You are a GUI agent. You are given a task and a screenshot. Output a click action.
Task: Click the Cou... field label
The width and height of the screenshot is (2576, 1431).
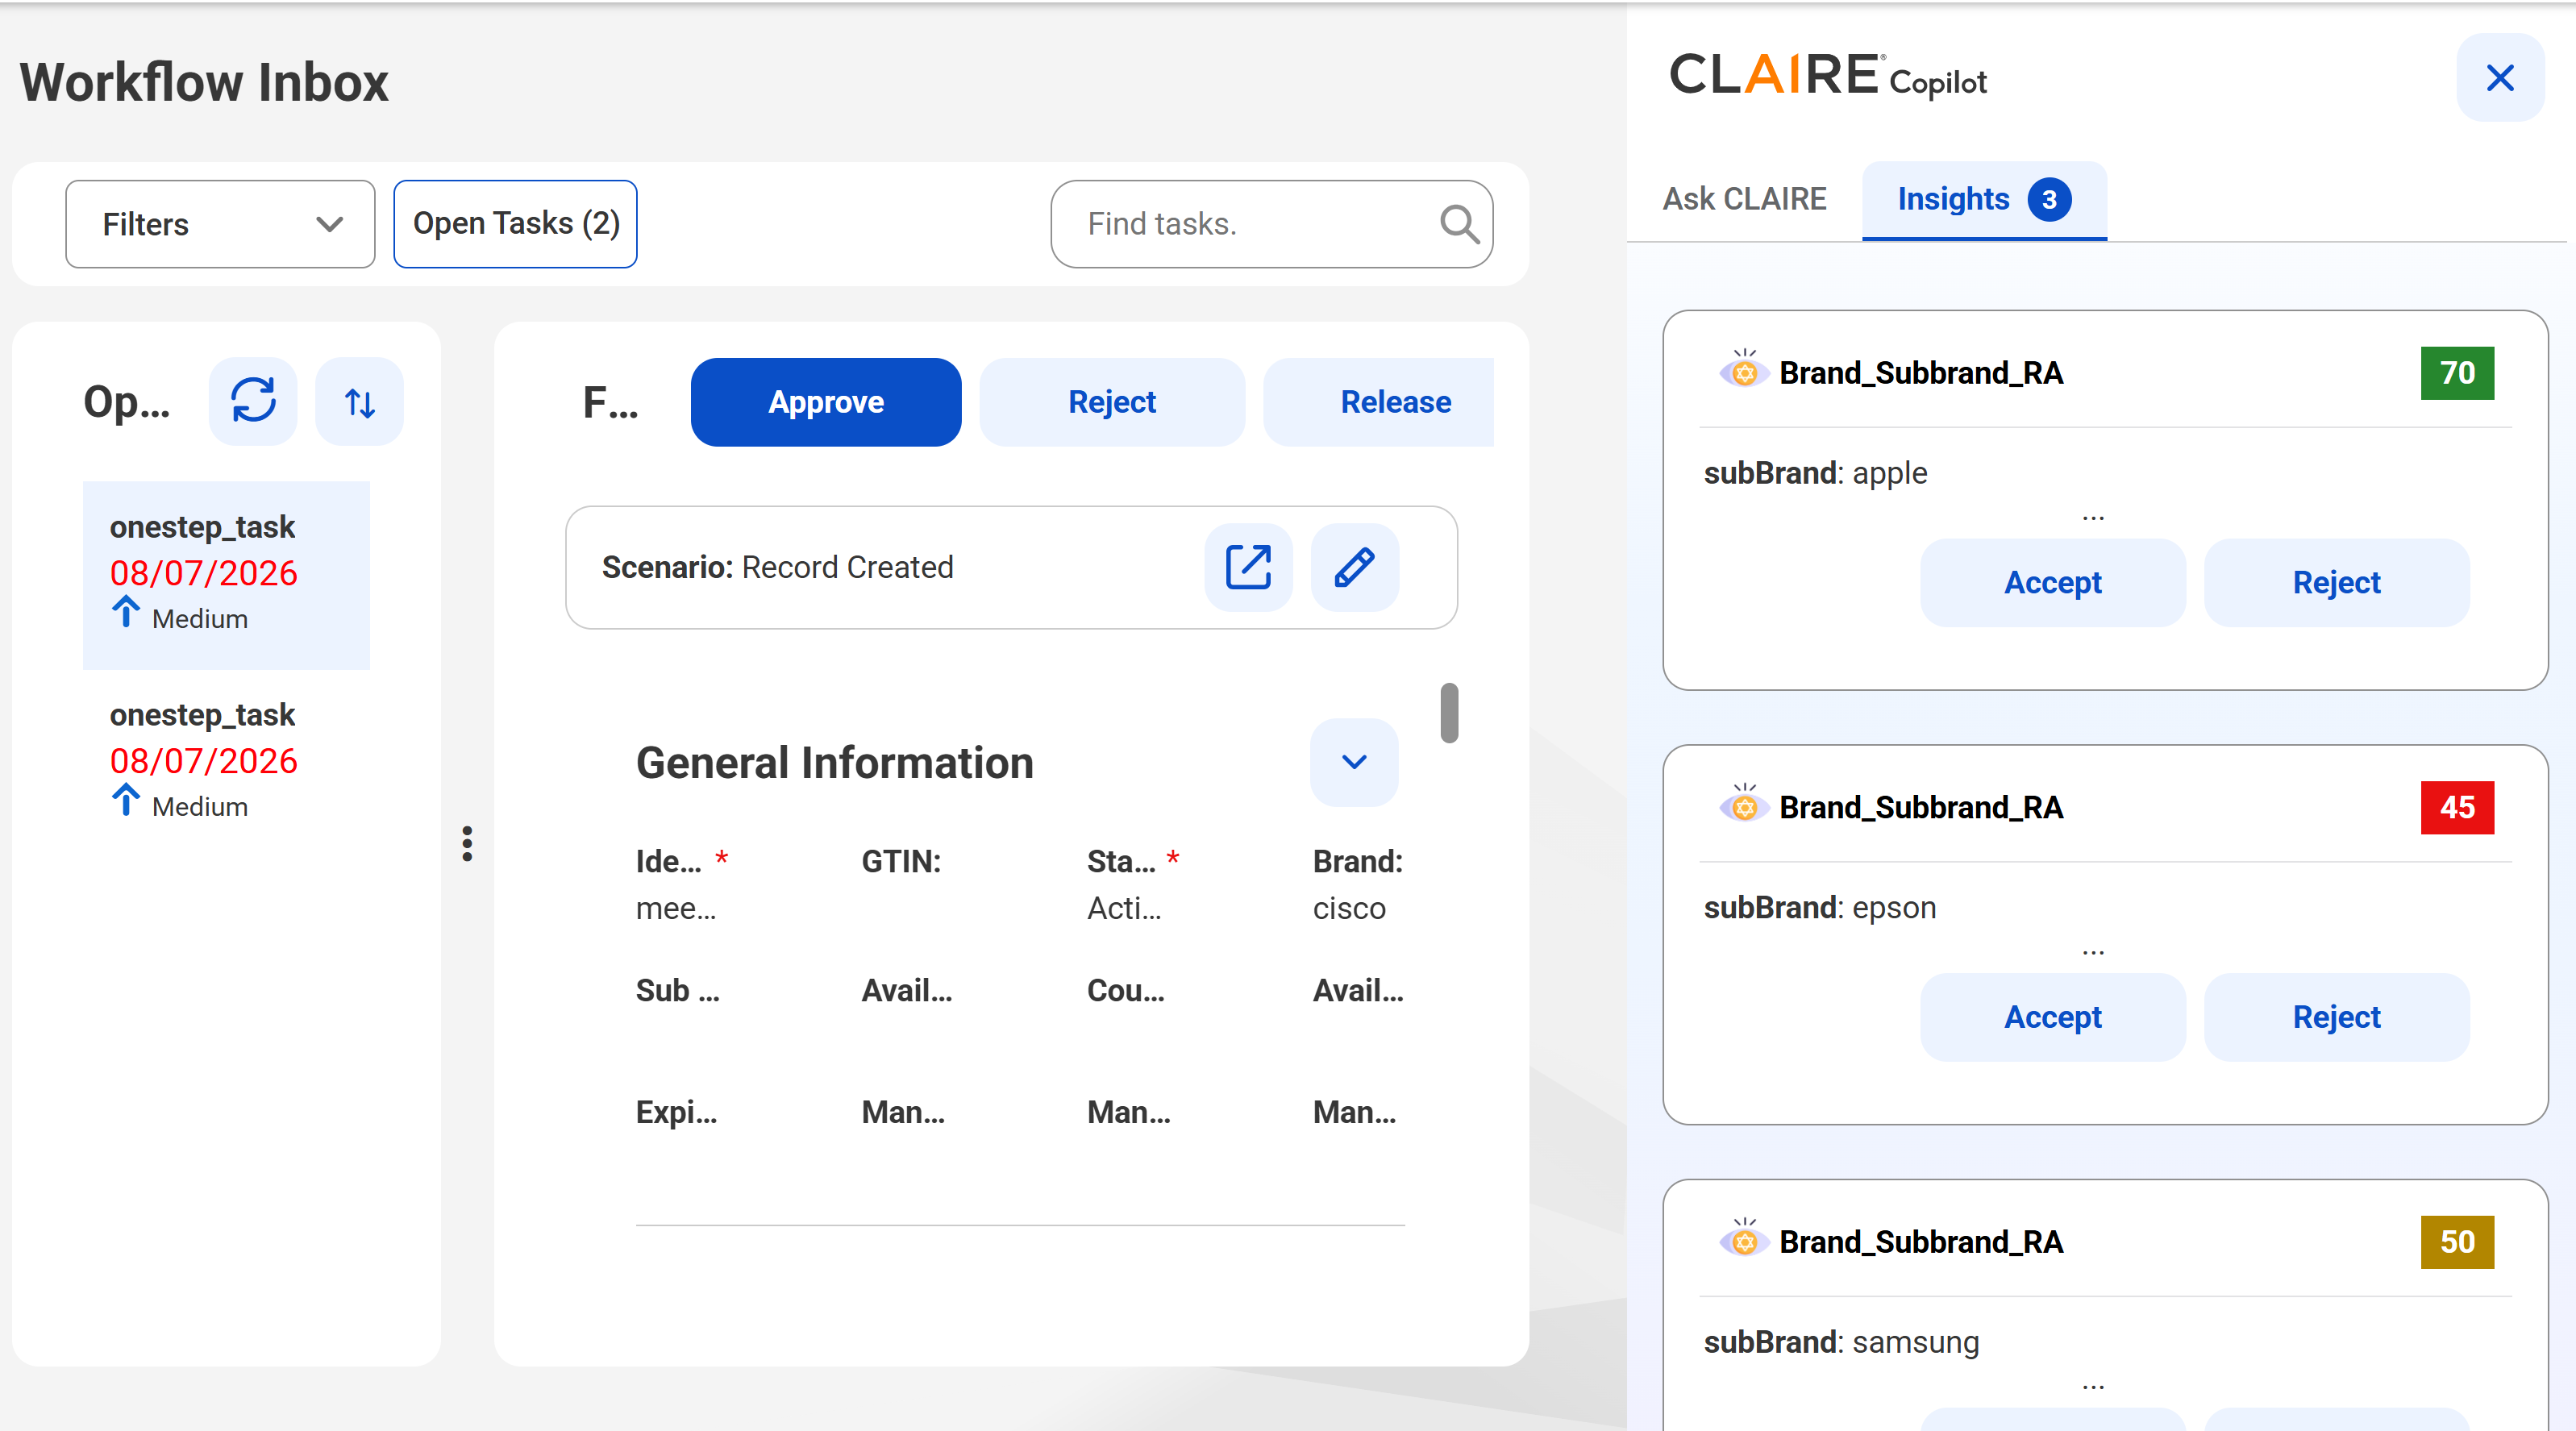point(1126,990)
